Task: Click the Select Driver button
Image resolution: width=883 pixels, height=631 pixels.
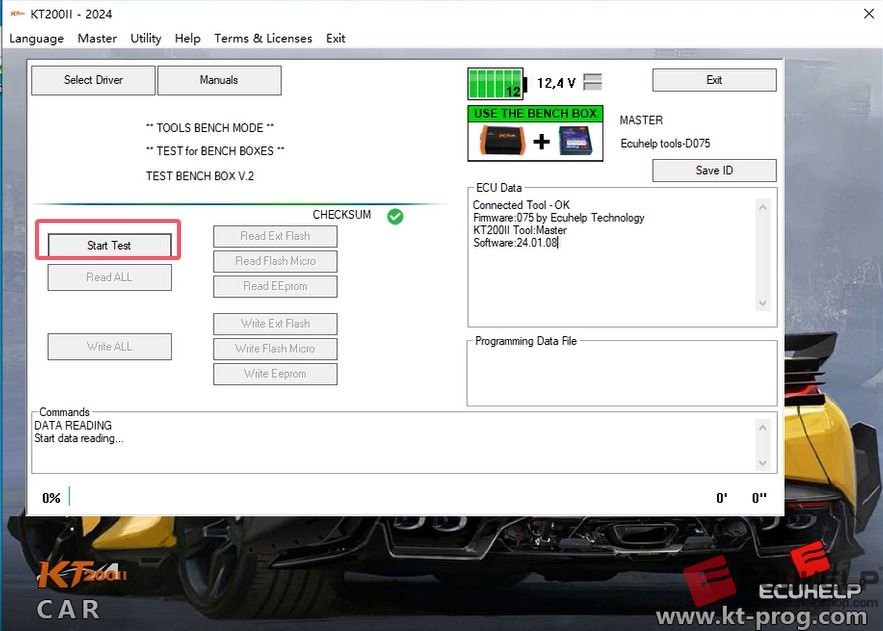Action: 93,80
